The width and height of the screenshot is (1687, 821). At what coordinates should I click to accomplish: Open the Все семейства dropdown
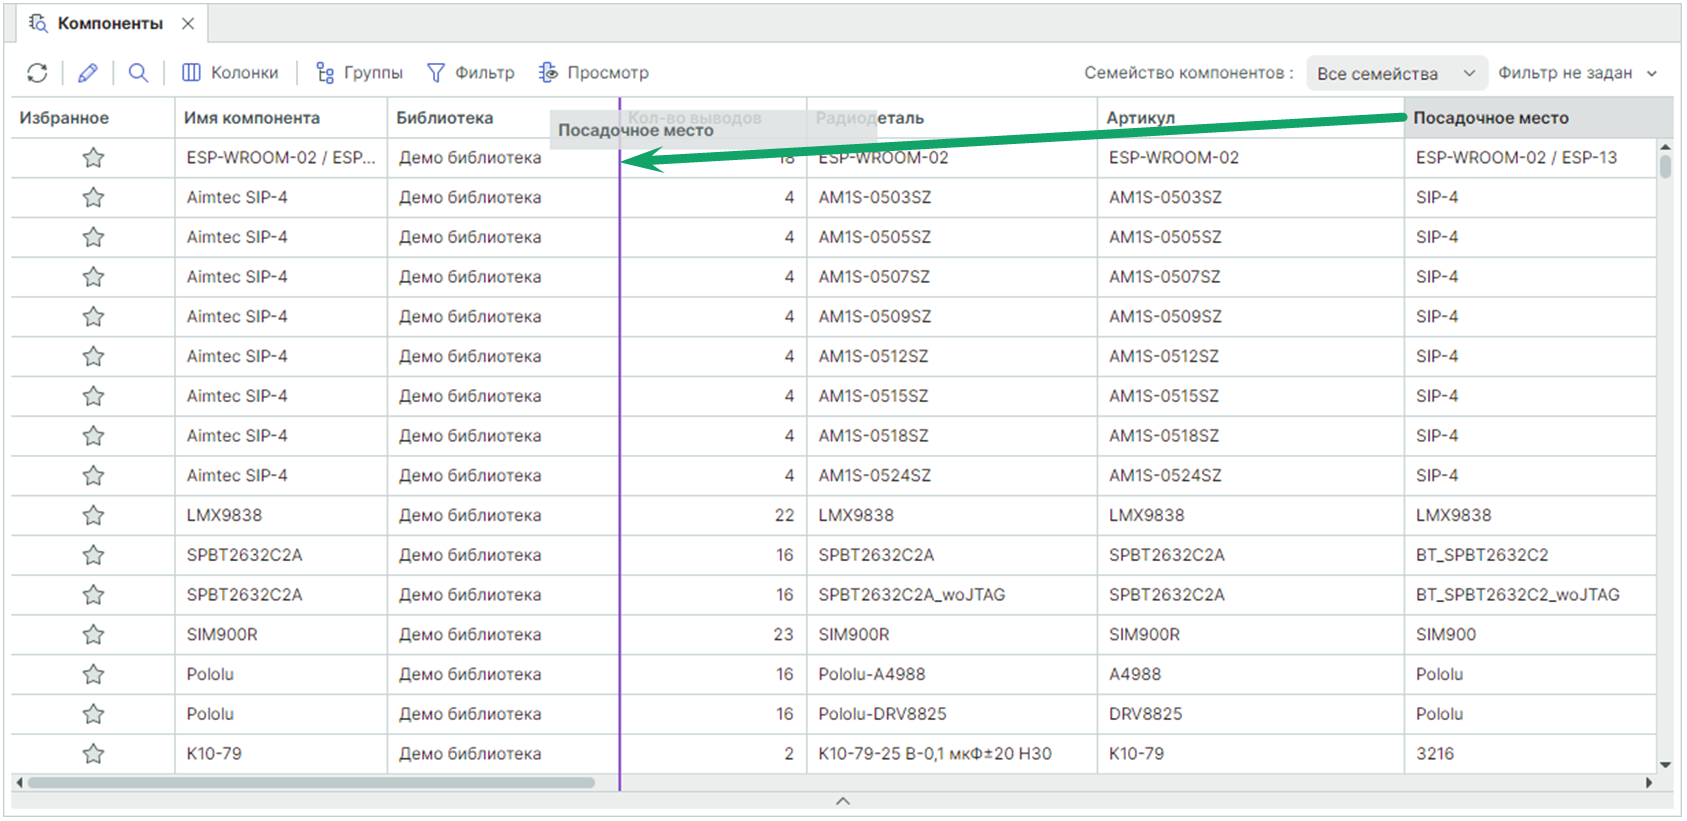coord(1395,73)
